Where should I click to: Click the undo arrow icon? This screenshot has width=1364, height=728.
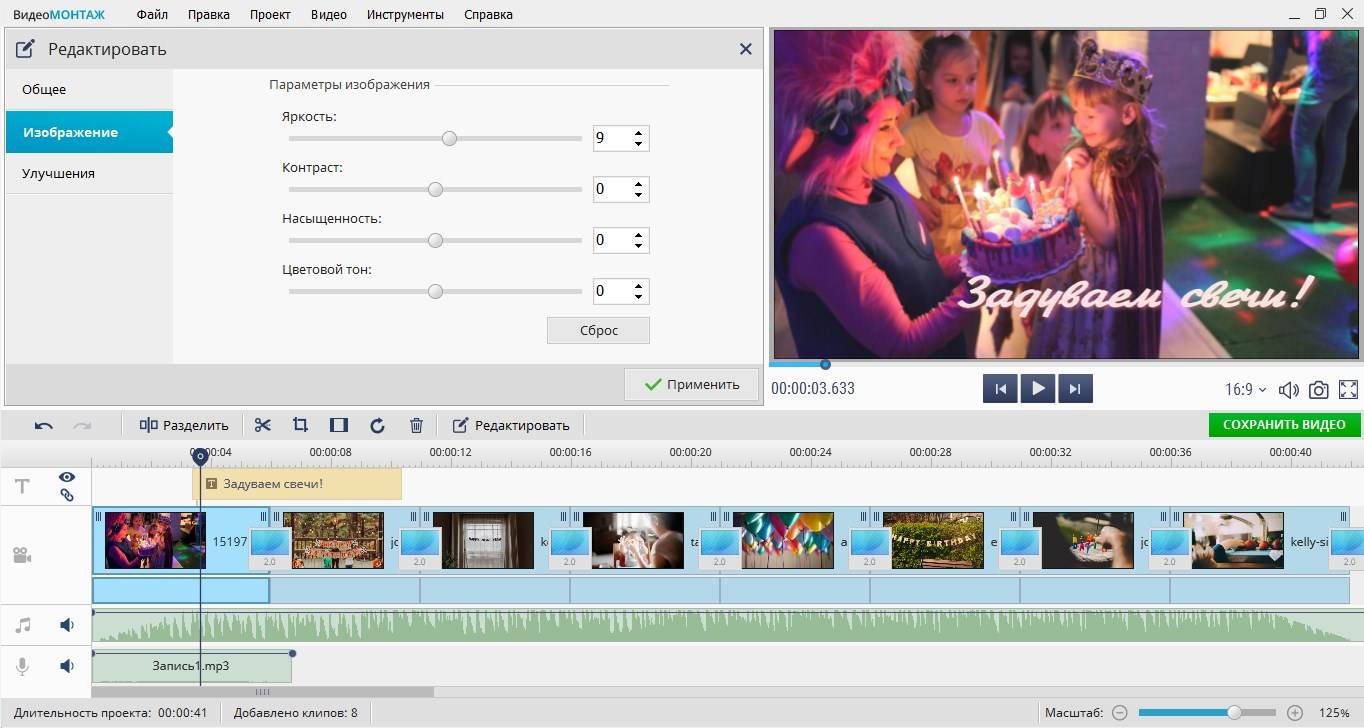tap(44, 425)
